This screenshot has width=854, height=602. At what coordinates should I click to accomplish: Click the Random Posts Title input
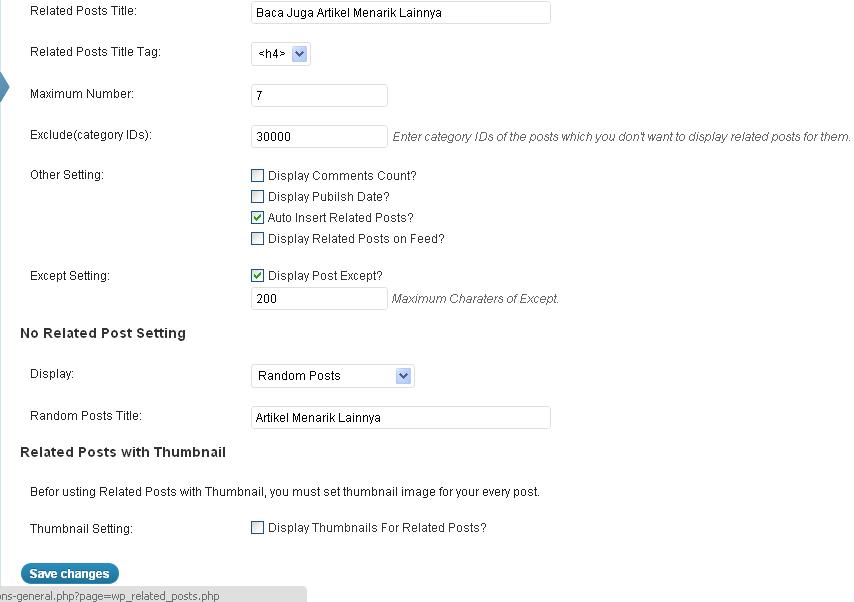point(400,418)
